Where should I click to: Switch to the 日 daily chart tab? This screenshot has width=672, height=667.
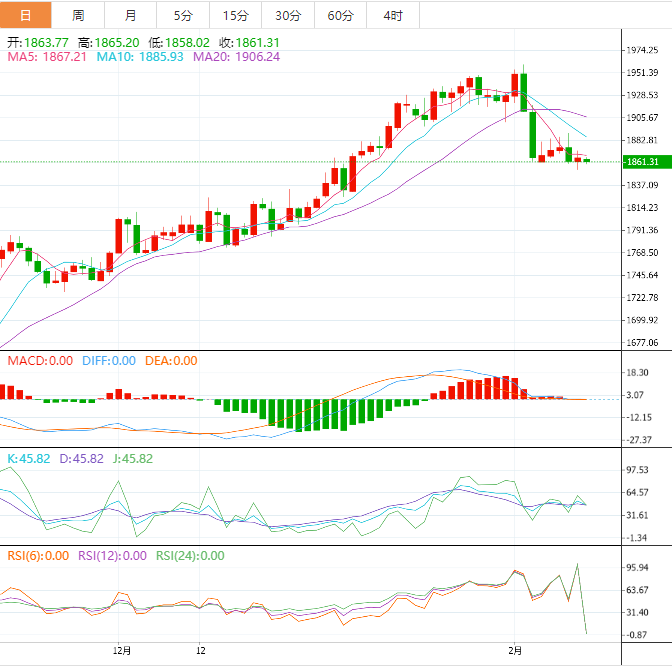[26, 15]
